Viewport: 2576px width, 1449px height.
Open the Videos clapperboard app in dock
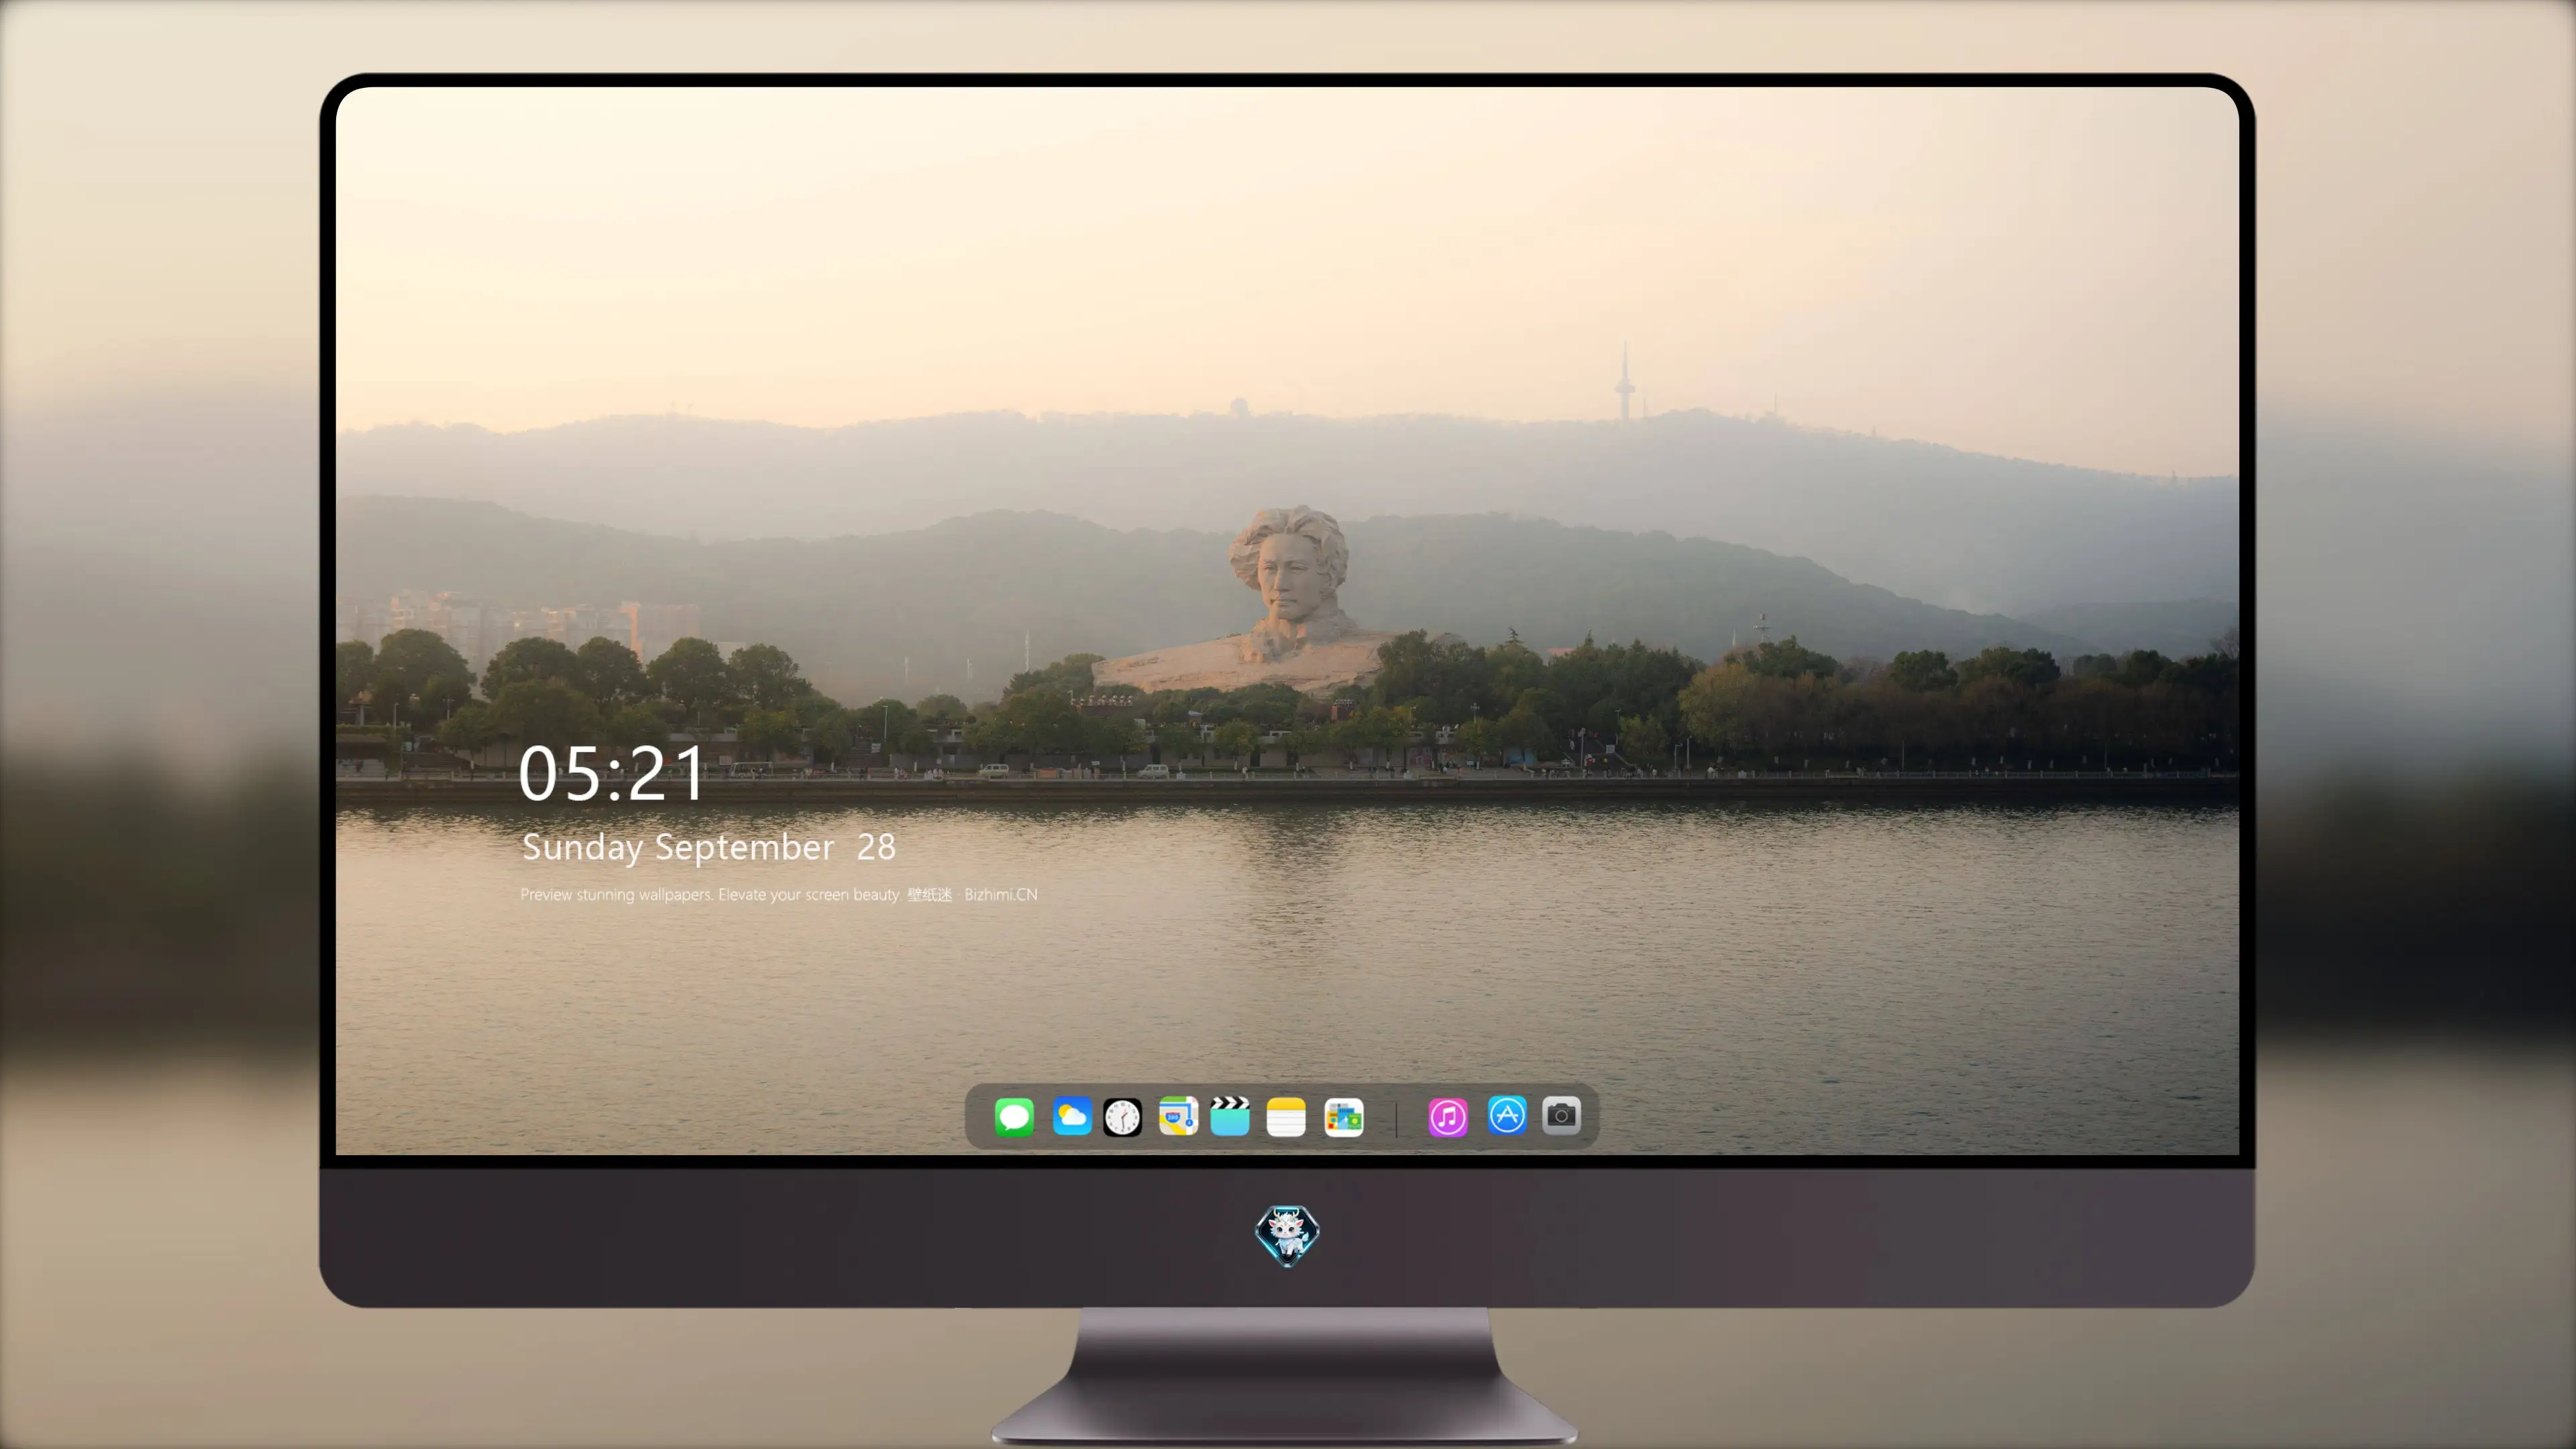1230,1116
